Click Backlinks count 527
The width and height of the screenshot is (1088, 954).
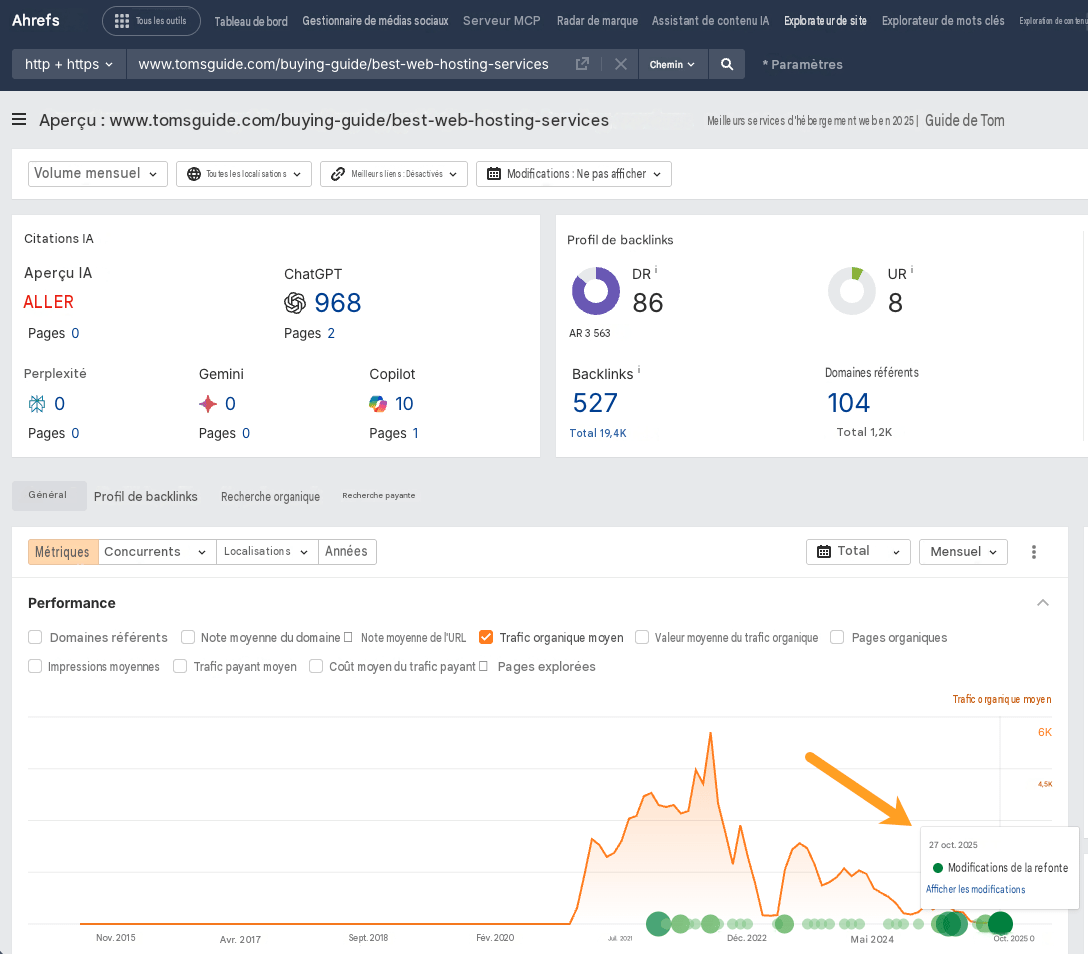tap(595, 402)
